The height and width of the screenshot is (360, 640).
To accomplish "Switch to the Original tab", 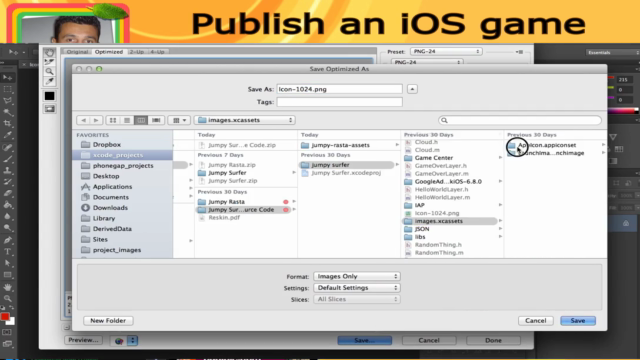I will (77, 52).
